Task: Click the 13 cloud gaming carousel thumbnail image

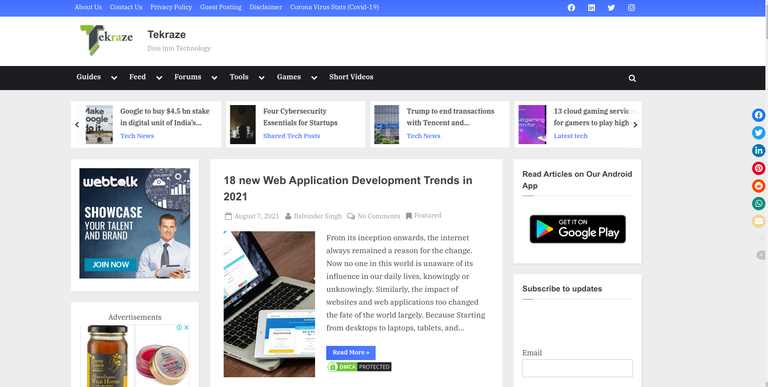Action: (x=532, y=124)
